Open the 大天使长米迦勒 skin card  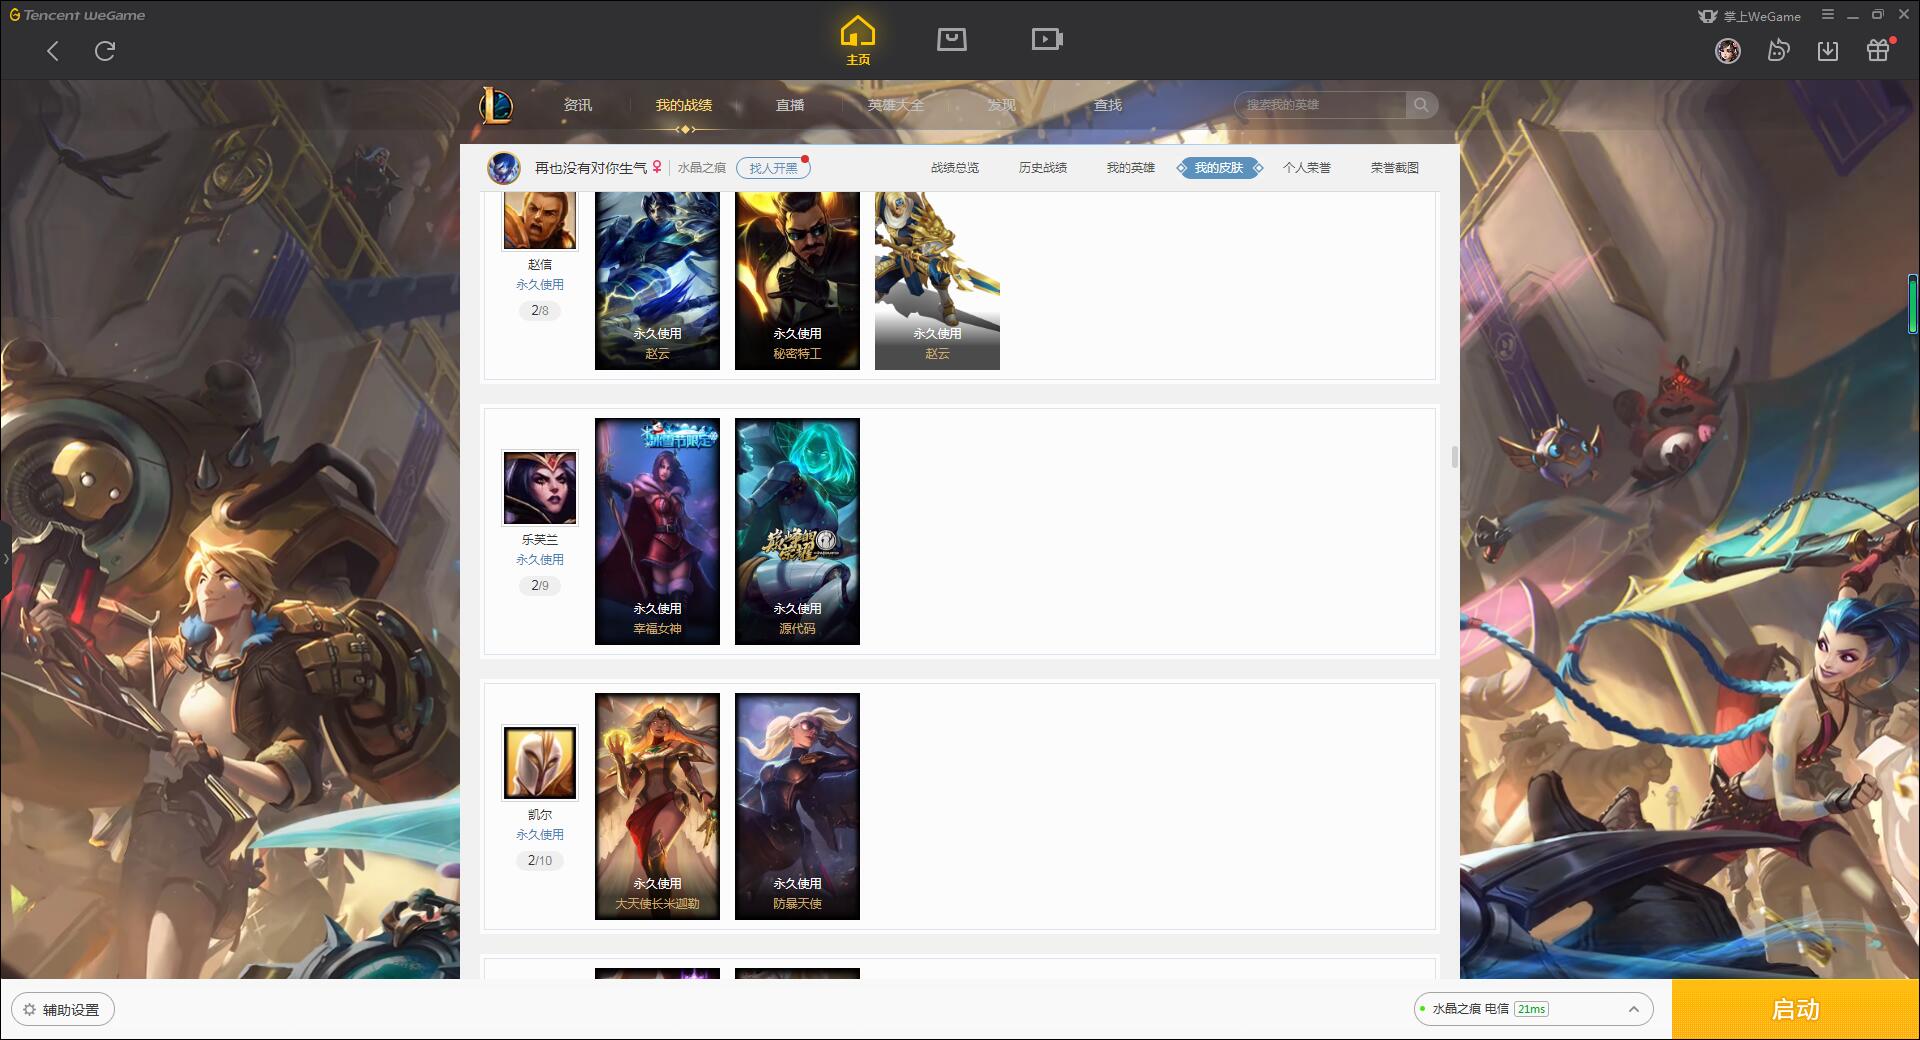(657, 806)
